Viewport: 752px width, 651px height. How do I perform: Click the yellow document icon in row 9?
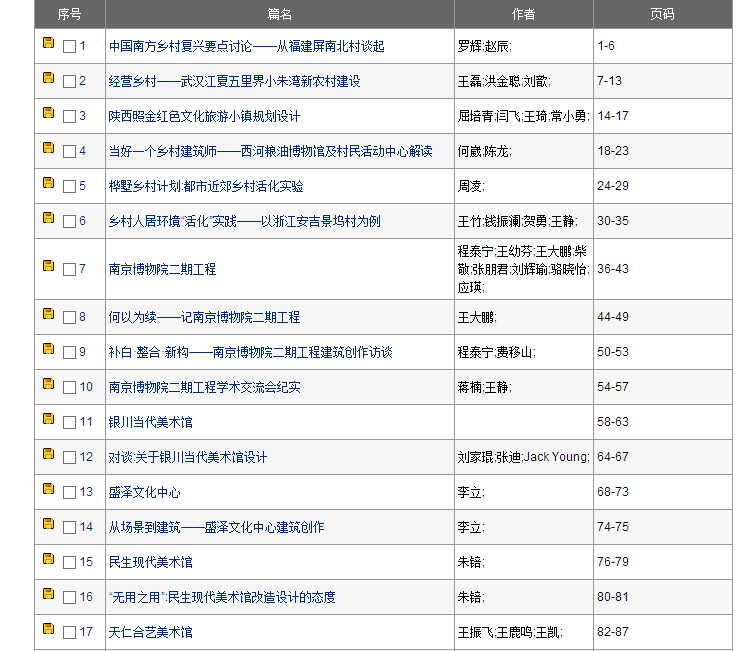(x=48, y=349)
